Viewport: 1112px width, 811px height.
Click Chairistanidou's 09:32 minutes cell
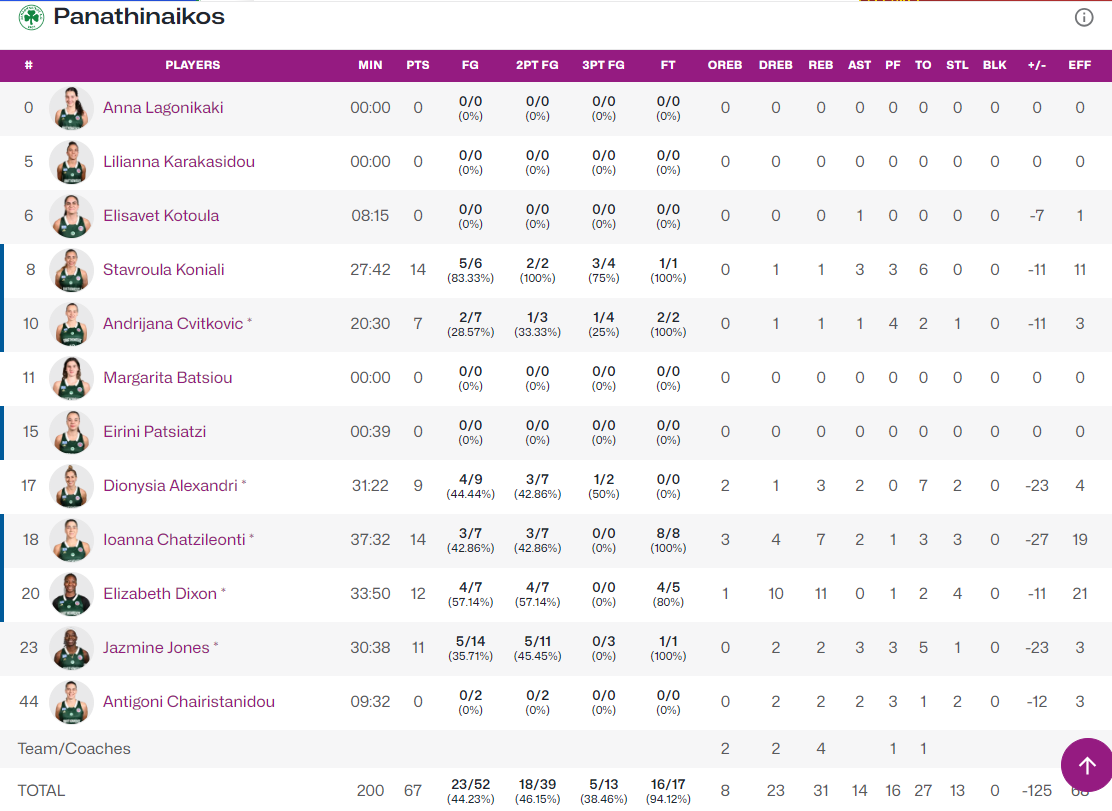point(370,702)
